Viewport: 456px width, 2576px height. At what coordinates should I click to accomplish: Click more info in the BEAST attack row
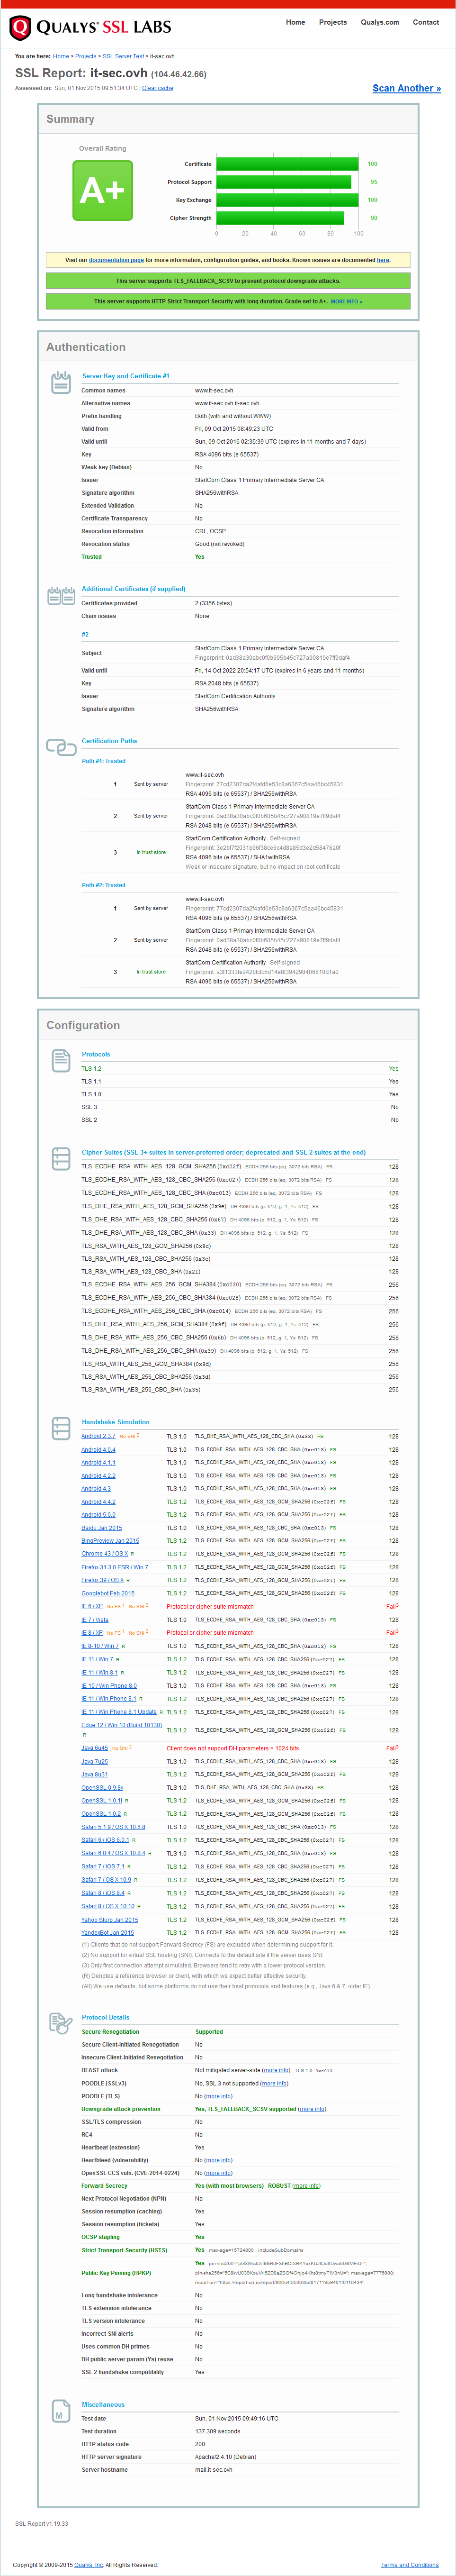point(277,2070)
